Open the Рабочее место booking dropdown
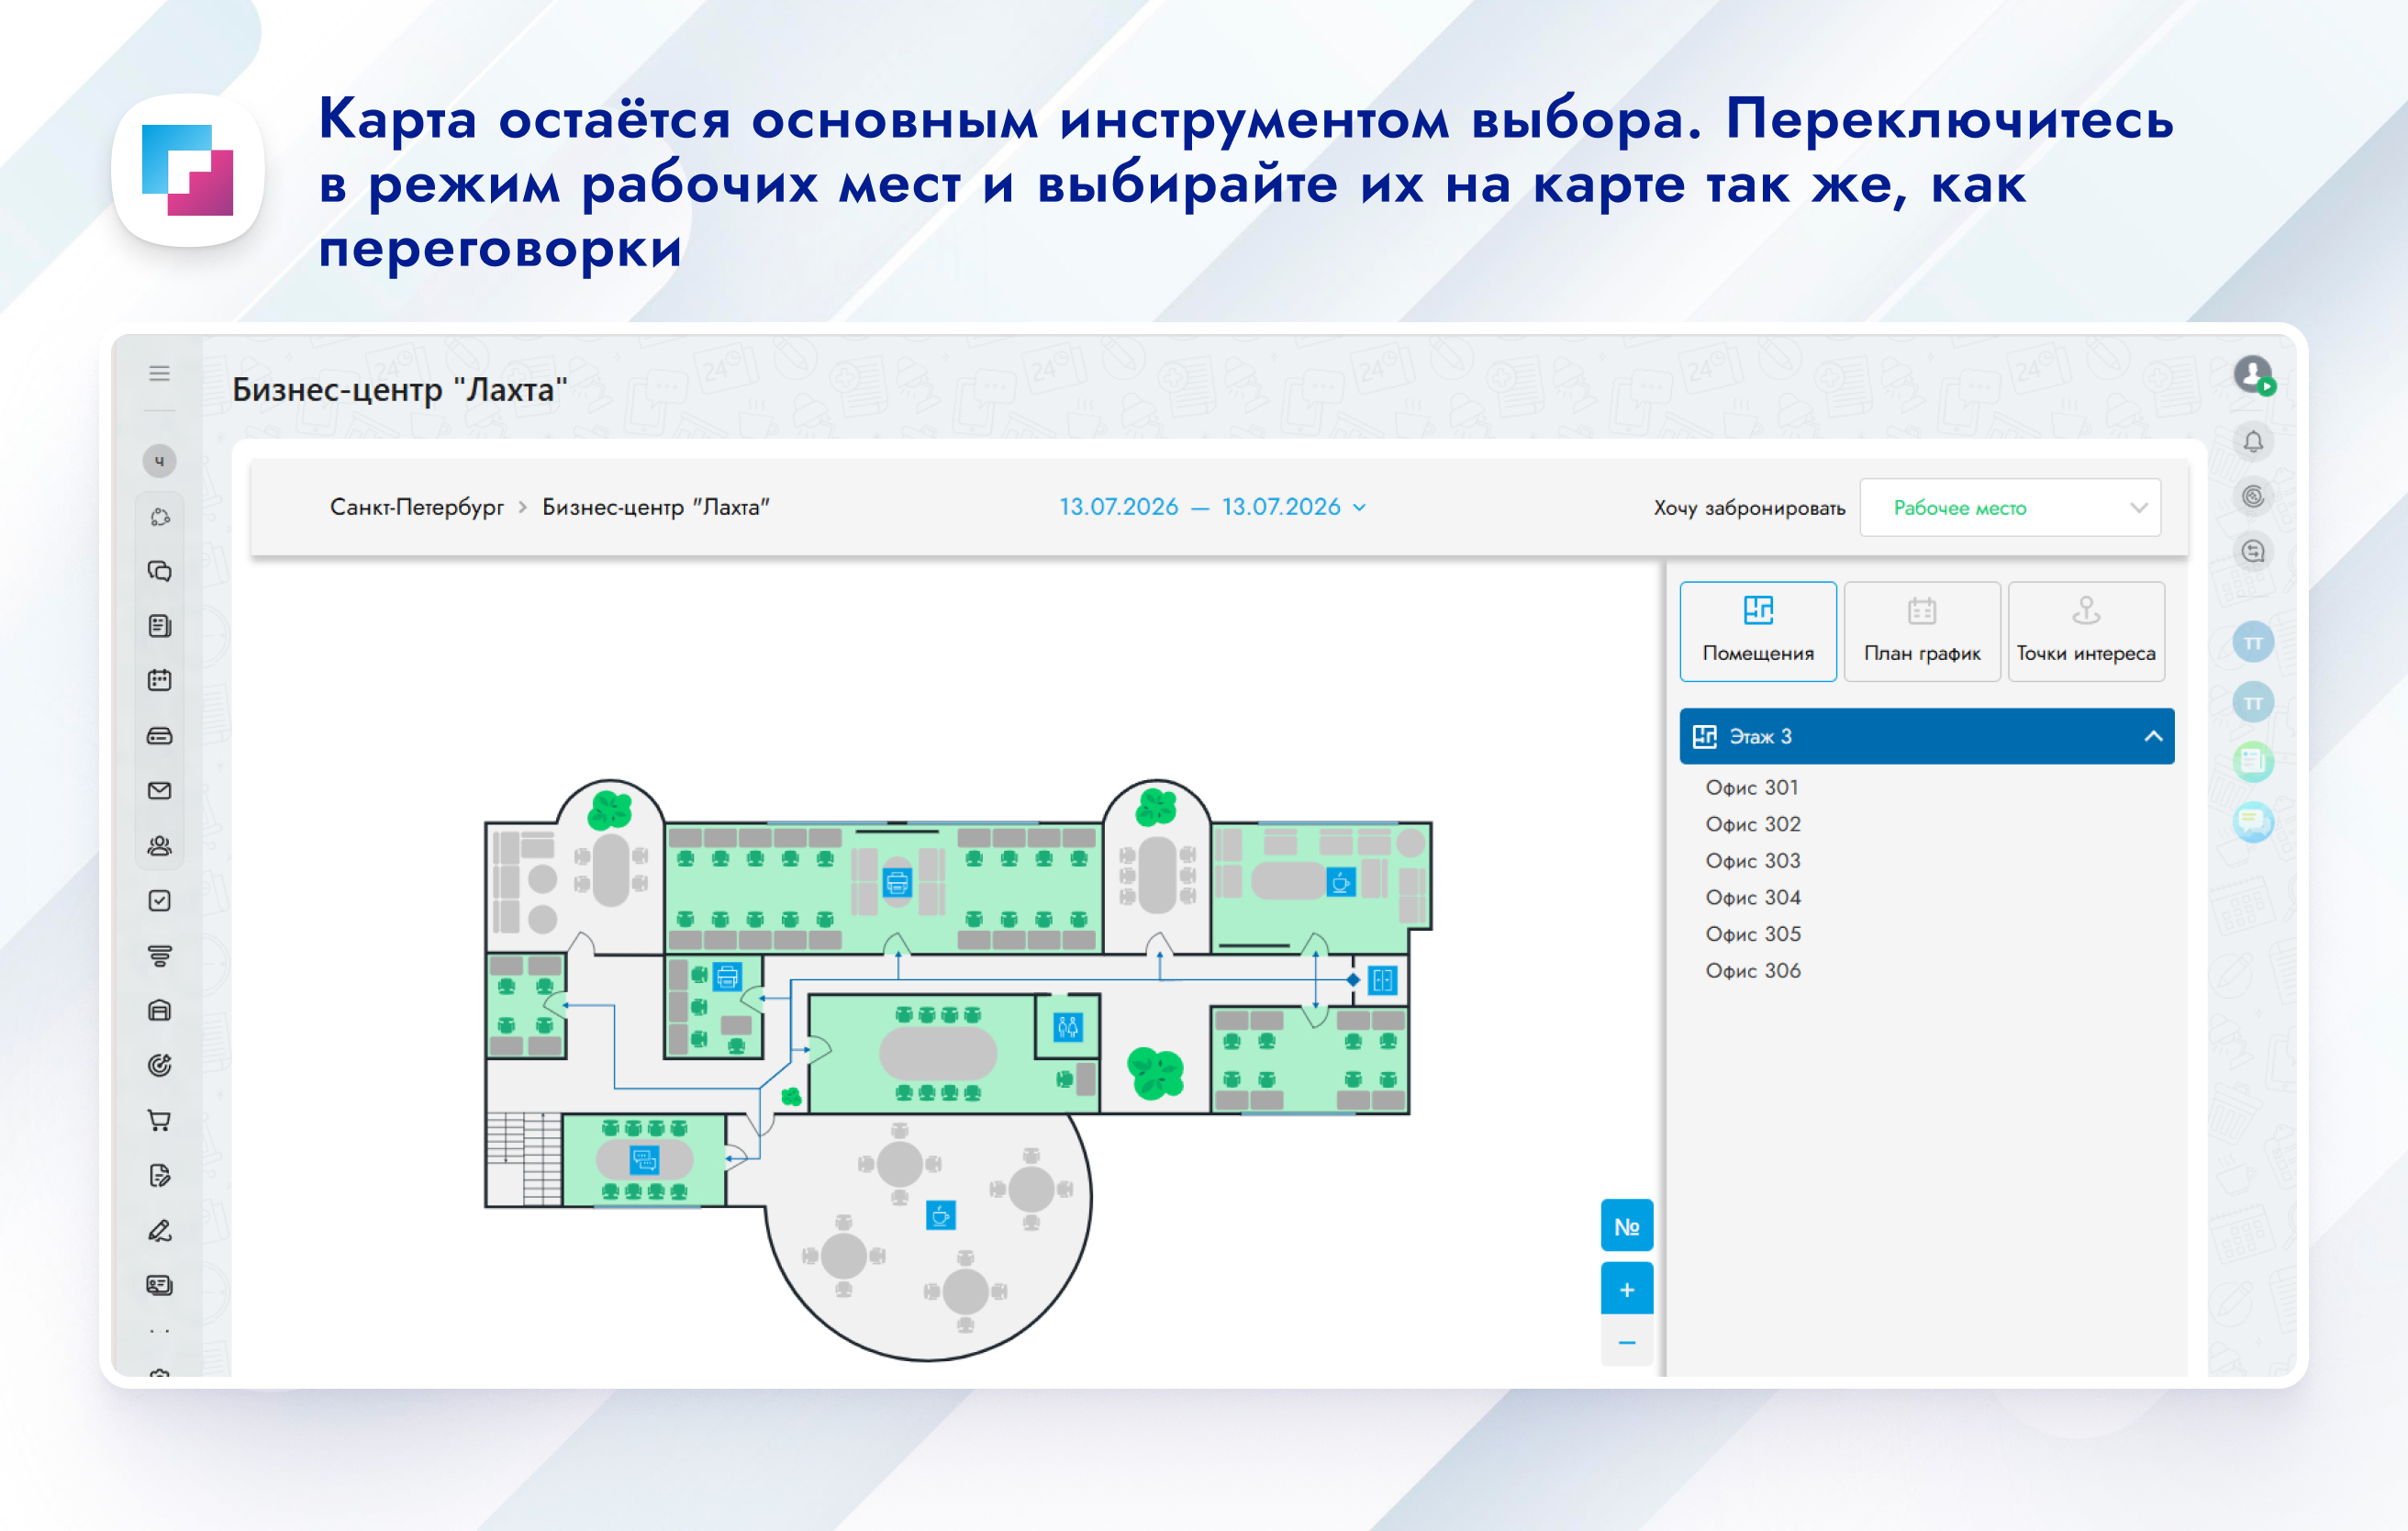The height and width of the screenshot is (1531, 2408). [x=2009, y=507]
